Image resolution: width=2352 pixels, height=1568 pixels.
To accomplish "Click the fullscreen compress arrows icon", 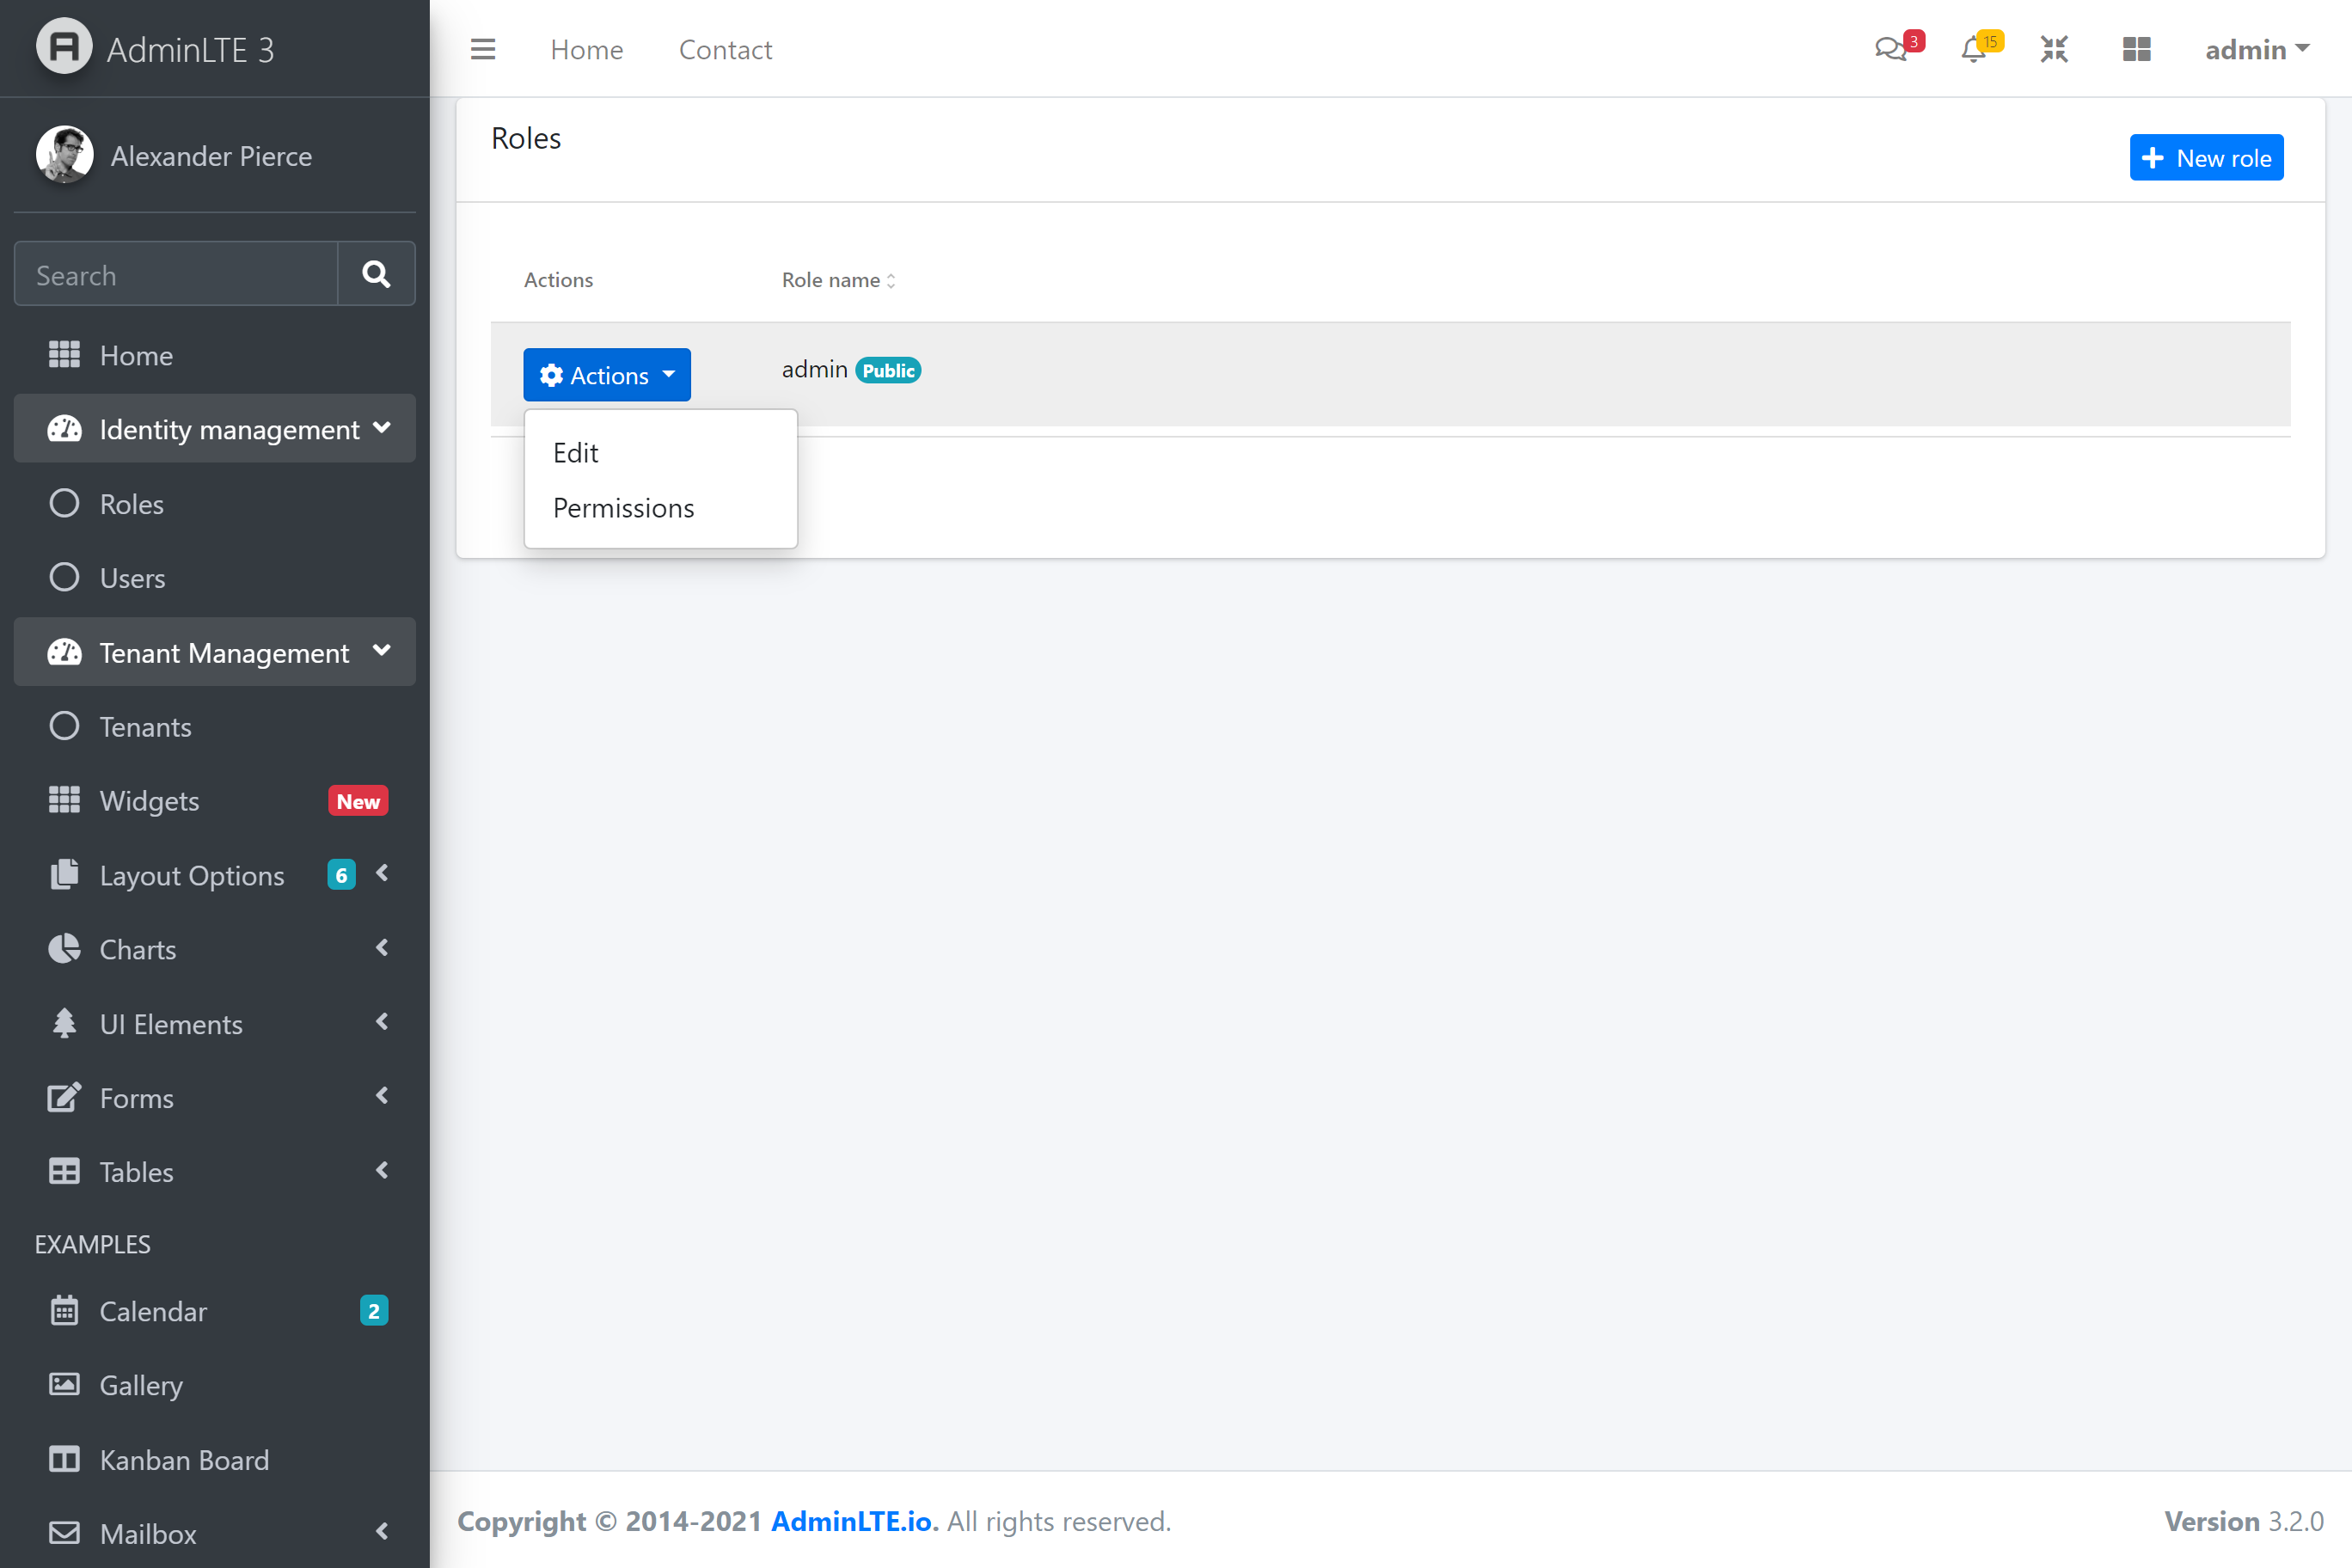I will 2054,49.
